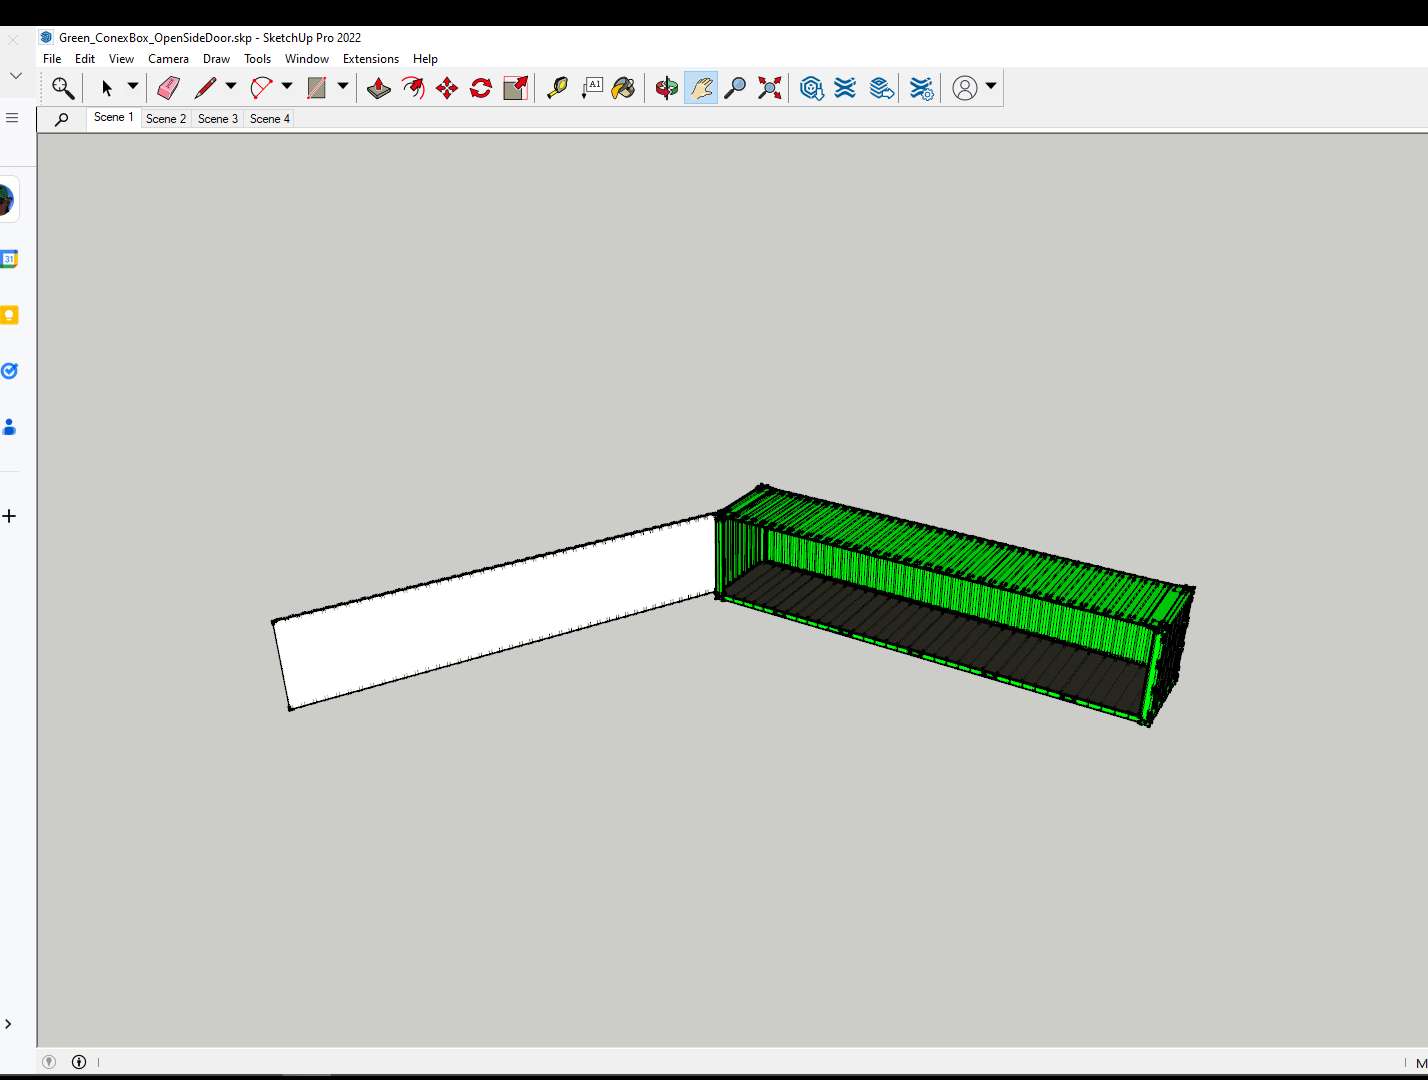Activate the Push/Pull tool
The image size is (1428, 1080).
click(x=379, y=88)
